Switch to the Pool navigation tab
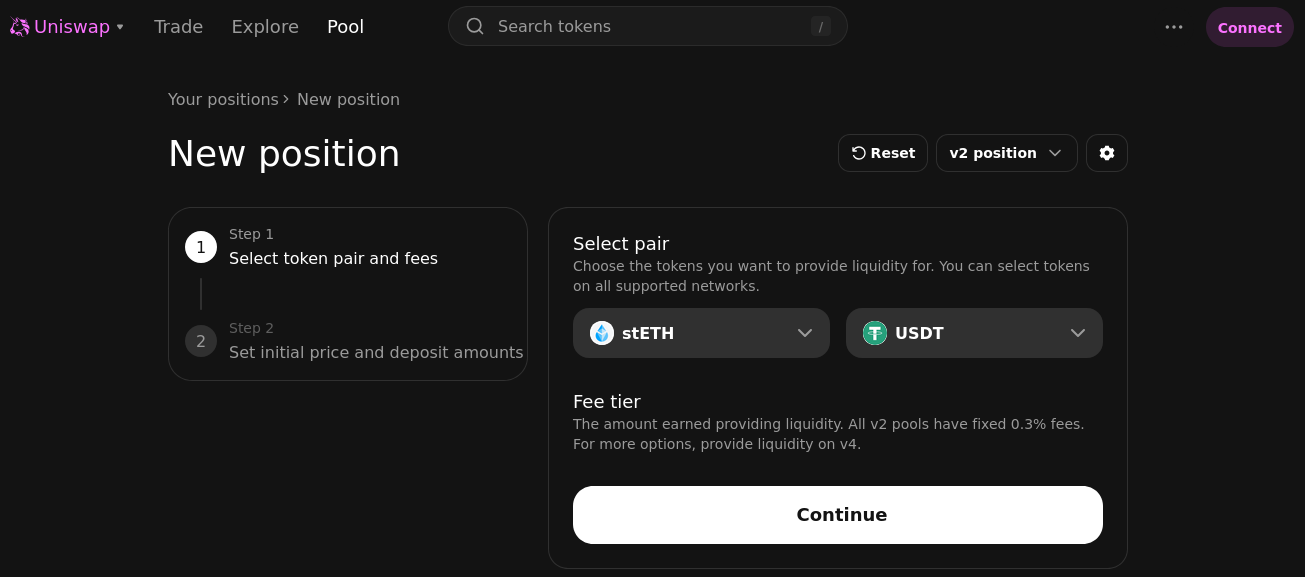The image size is (1305, 577). point(346,27)
